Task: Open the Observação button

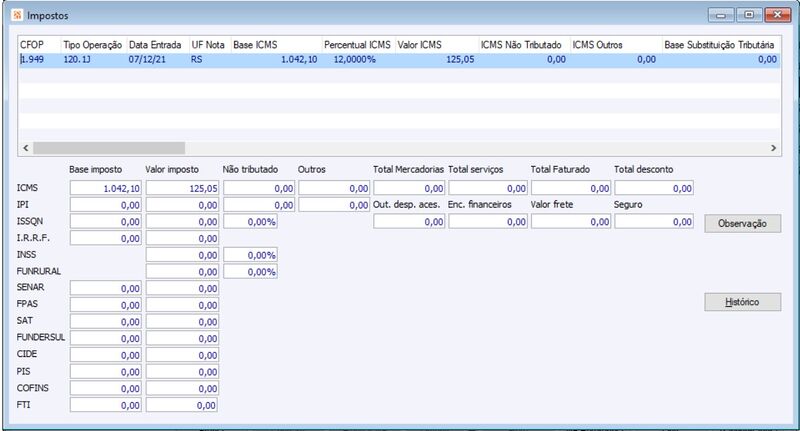Action: click(x=742, y=223)
